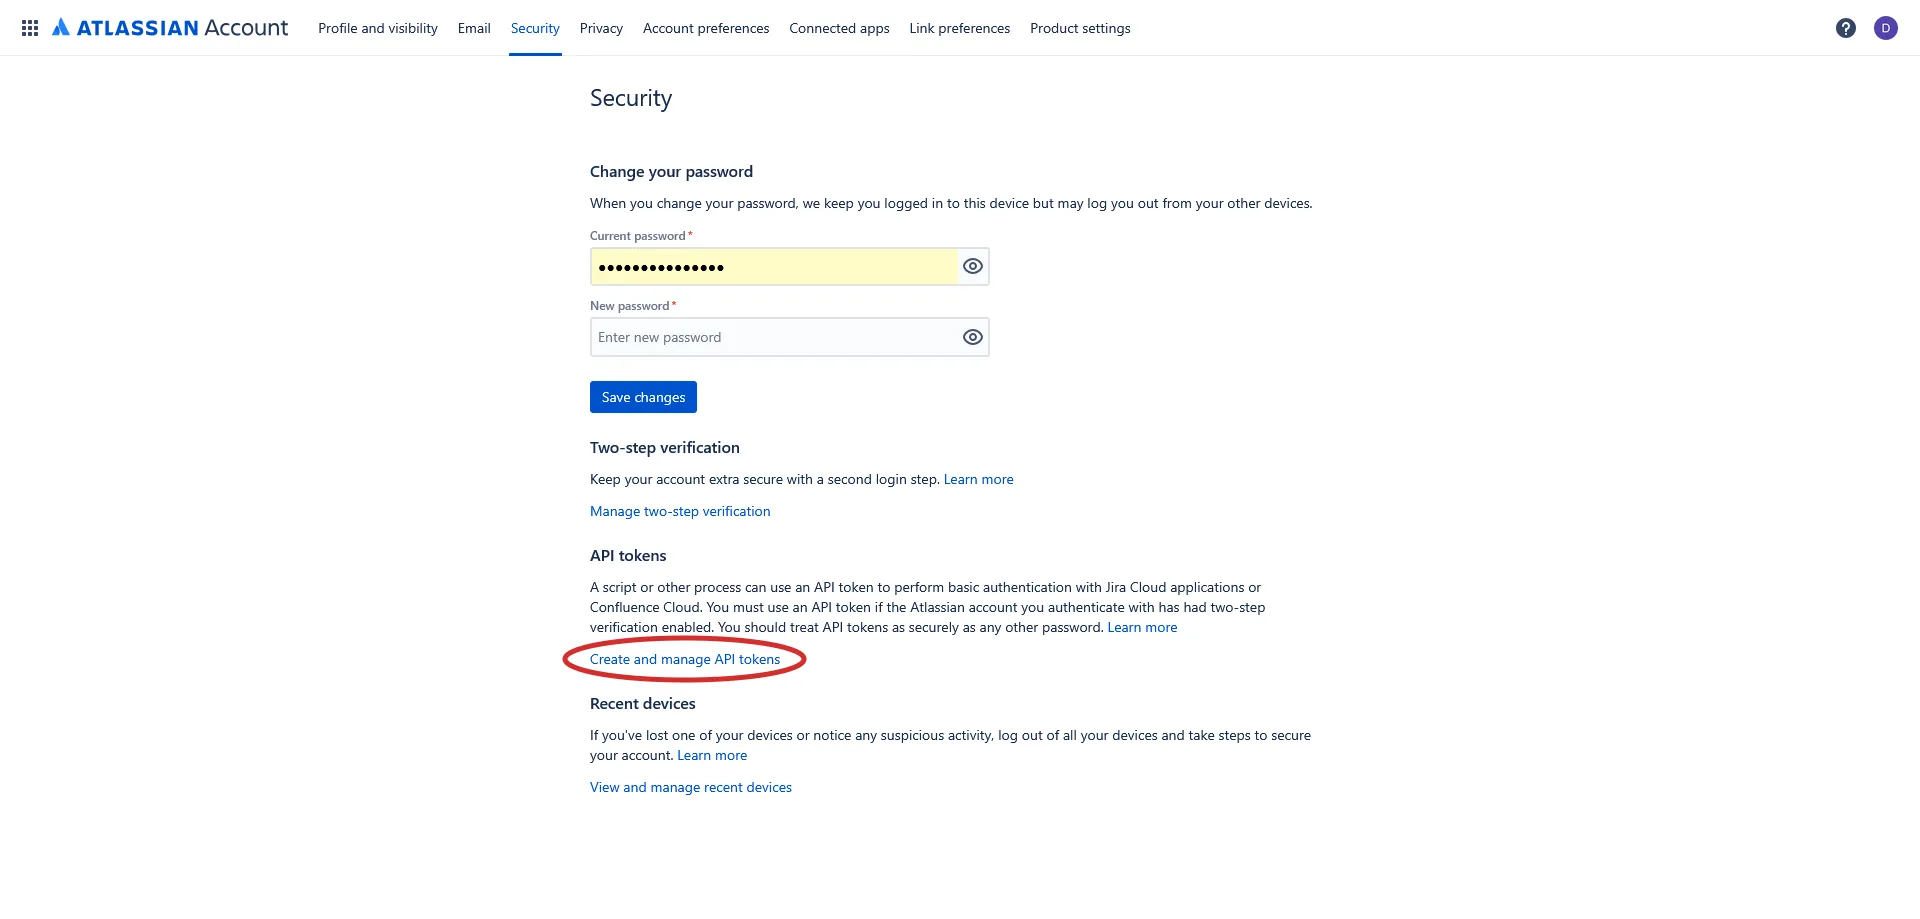This screenshot has width=1920, height=919.
Task: Click the Enter new password field
Action: tap(773, 337)
